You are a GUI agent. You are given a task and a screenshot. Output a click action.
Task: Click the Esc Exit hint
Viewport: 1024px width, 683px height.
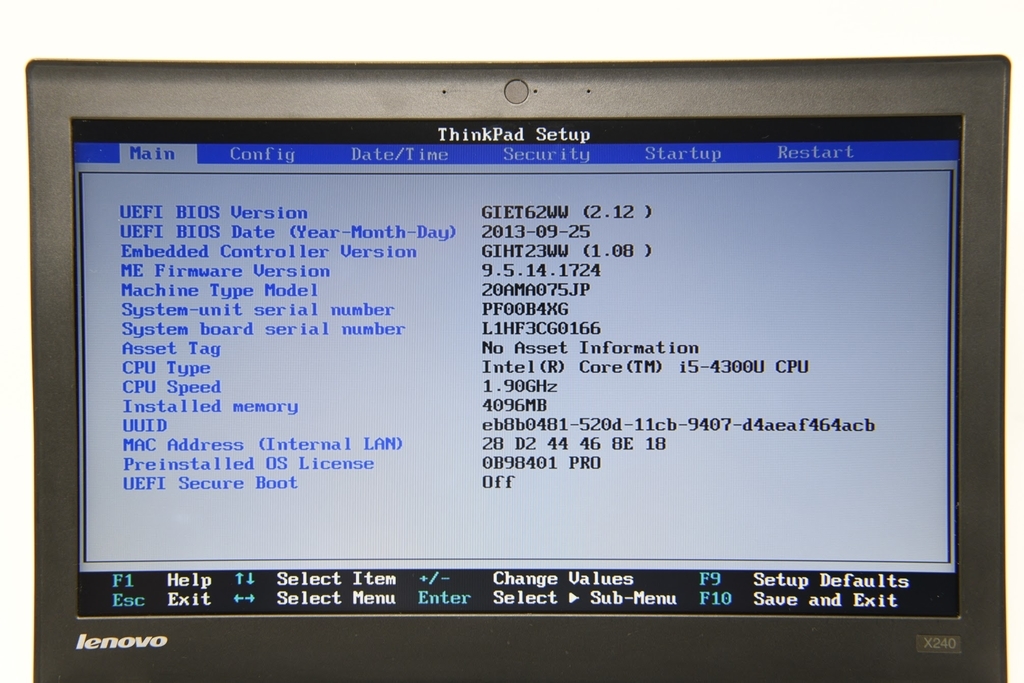[x=161, y=599]
